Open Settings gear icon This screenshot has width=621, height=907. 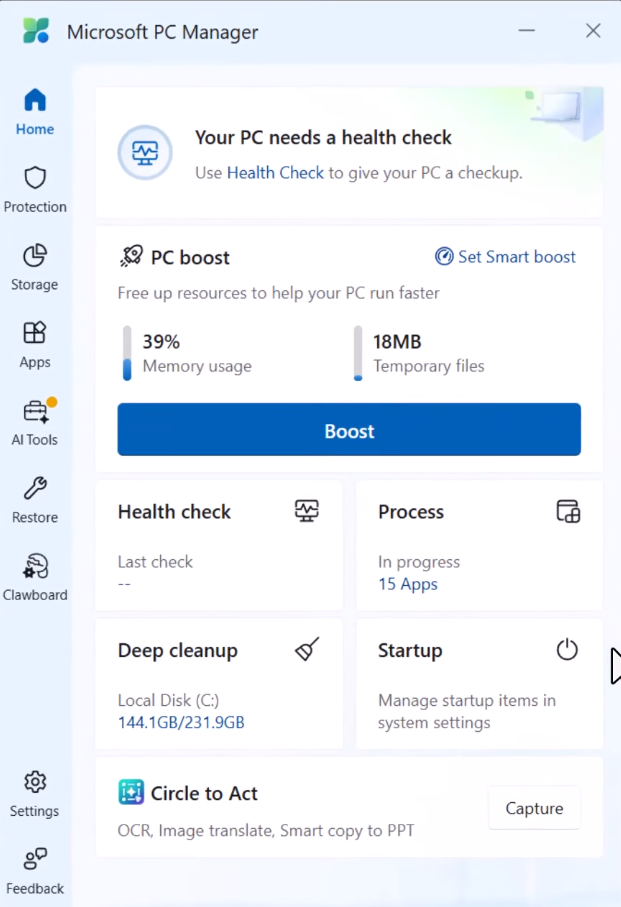(x=35, y=782)
